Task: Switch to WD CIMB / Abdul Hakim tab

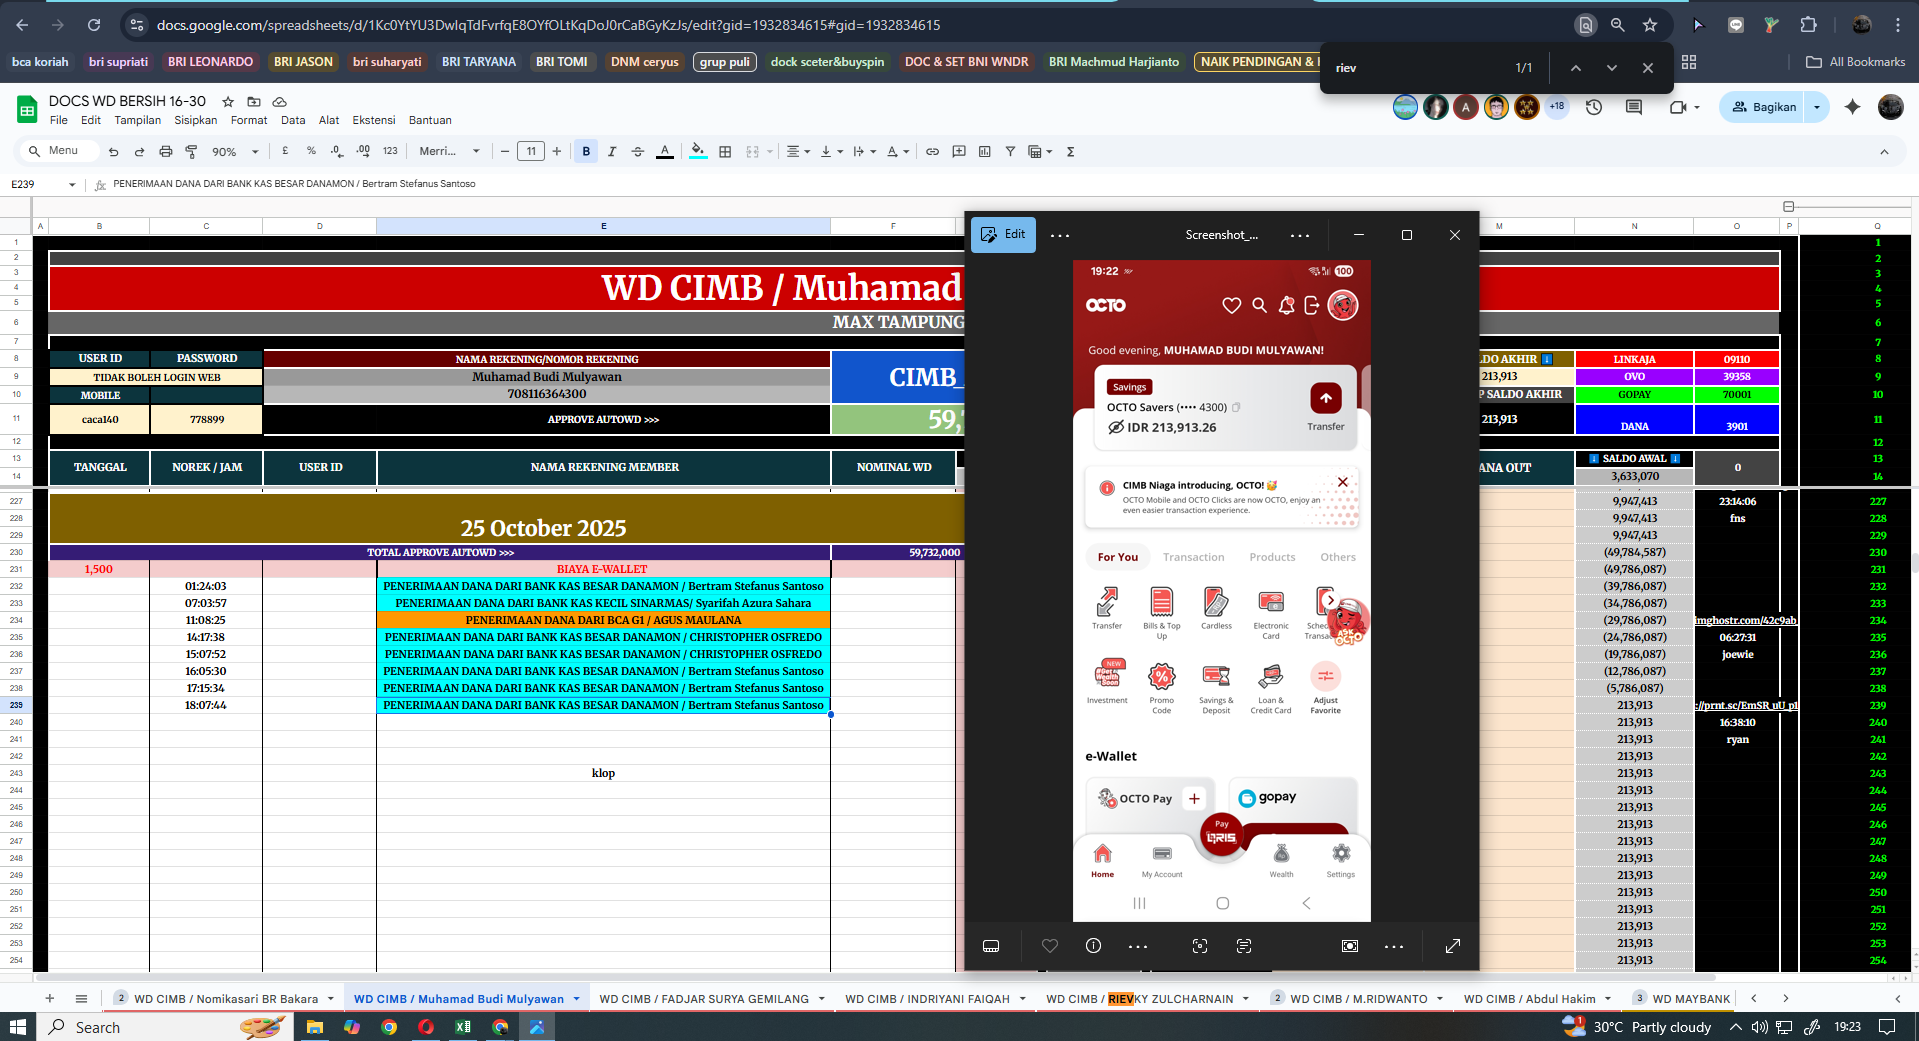Action: 1529,999
